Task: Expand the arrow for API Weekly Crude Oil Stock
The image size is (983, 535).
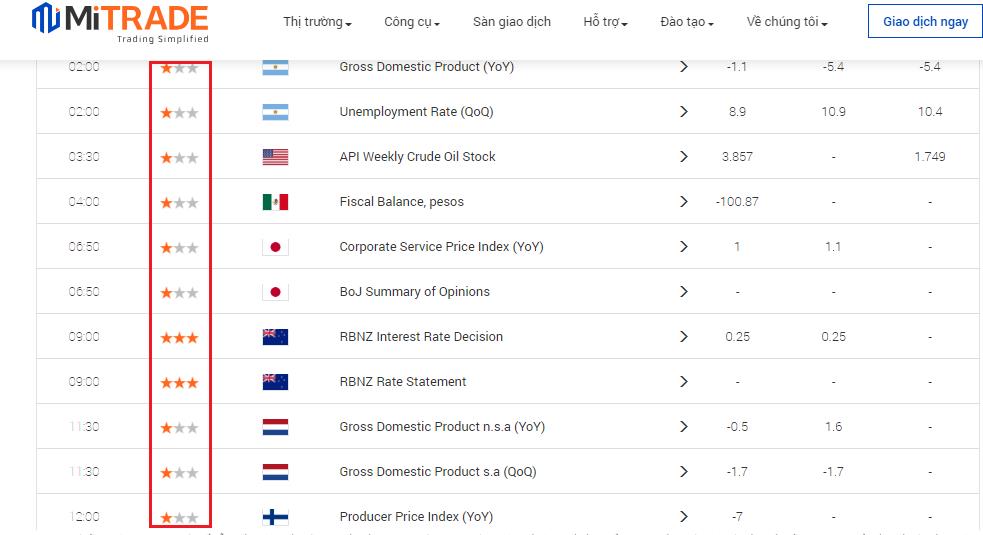Action: pos(684,157)
